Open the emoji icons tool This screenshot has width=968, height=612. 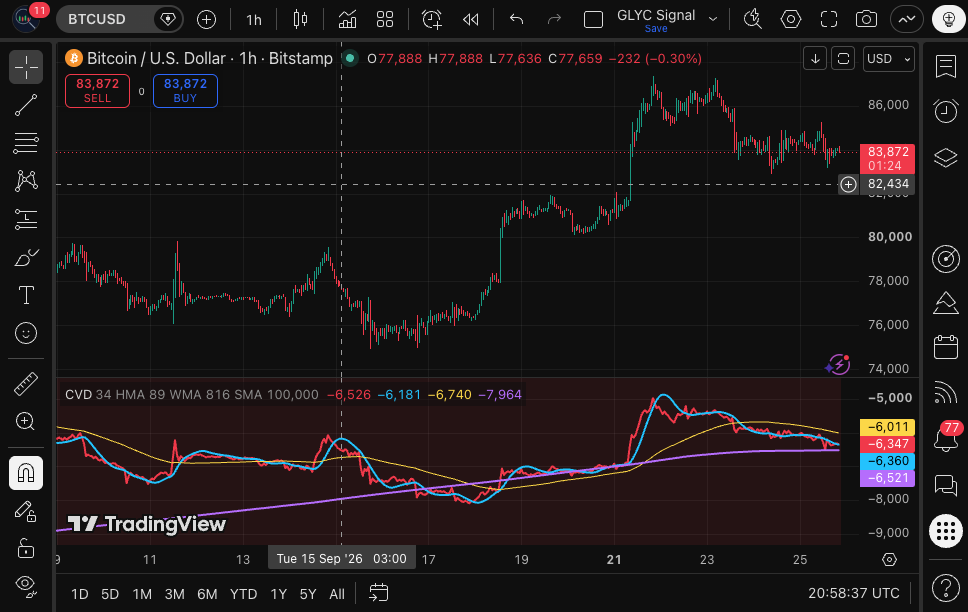(x=26, y=333)
